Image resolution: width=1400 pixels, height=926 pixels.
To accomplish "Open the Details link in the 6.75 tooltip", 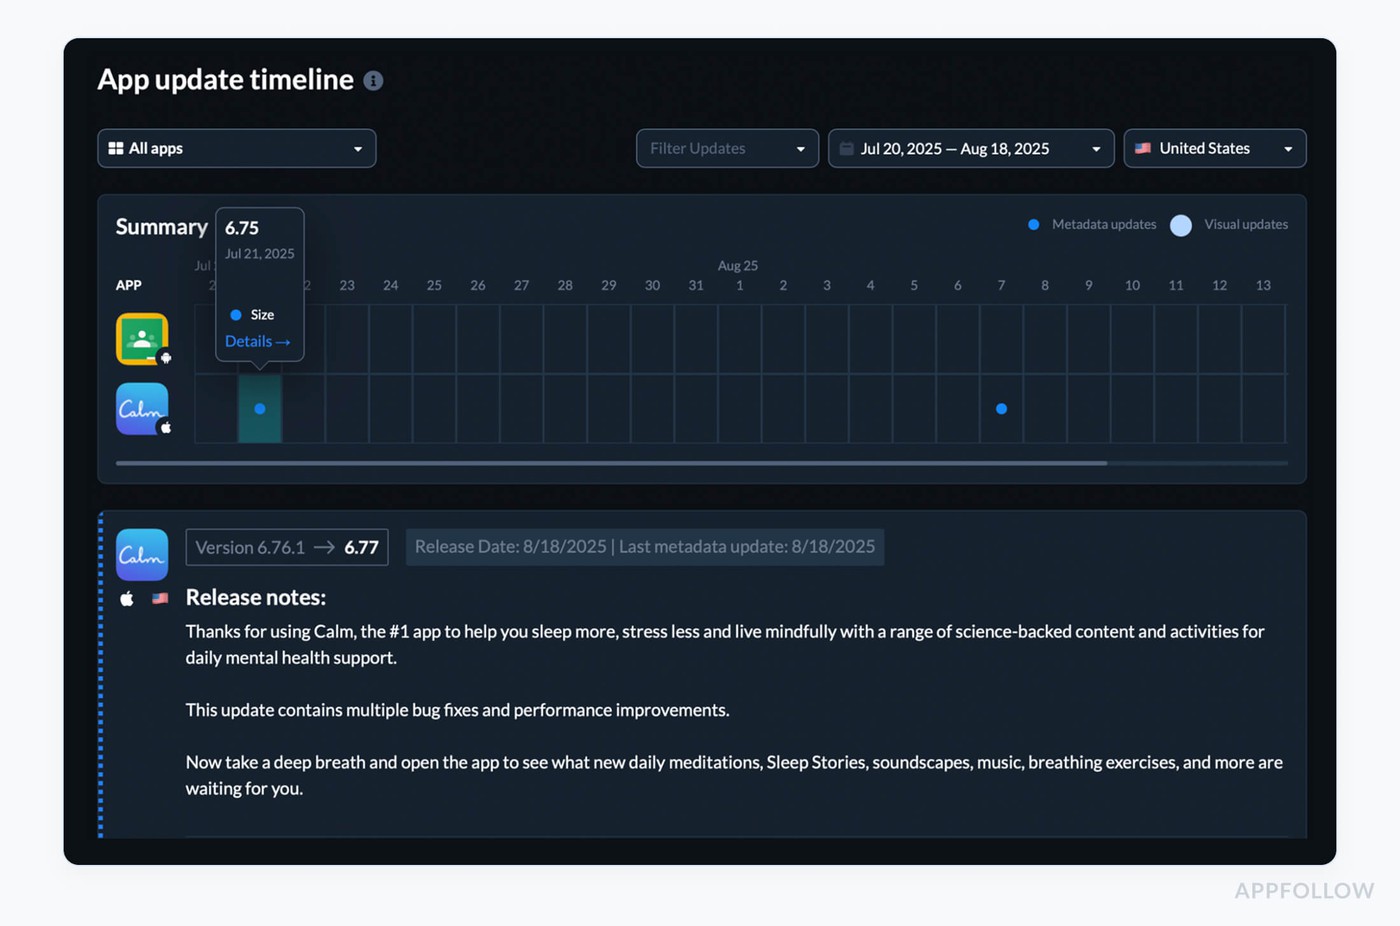I will click(x=257, y=342).
